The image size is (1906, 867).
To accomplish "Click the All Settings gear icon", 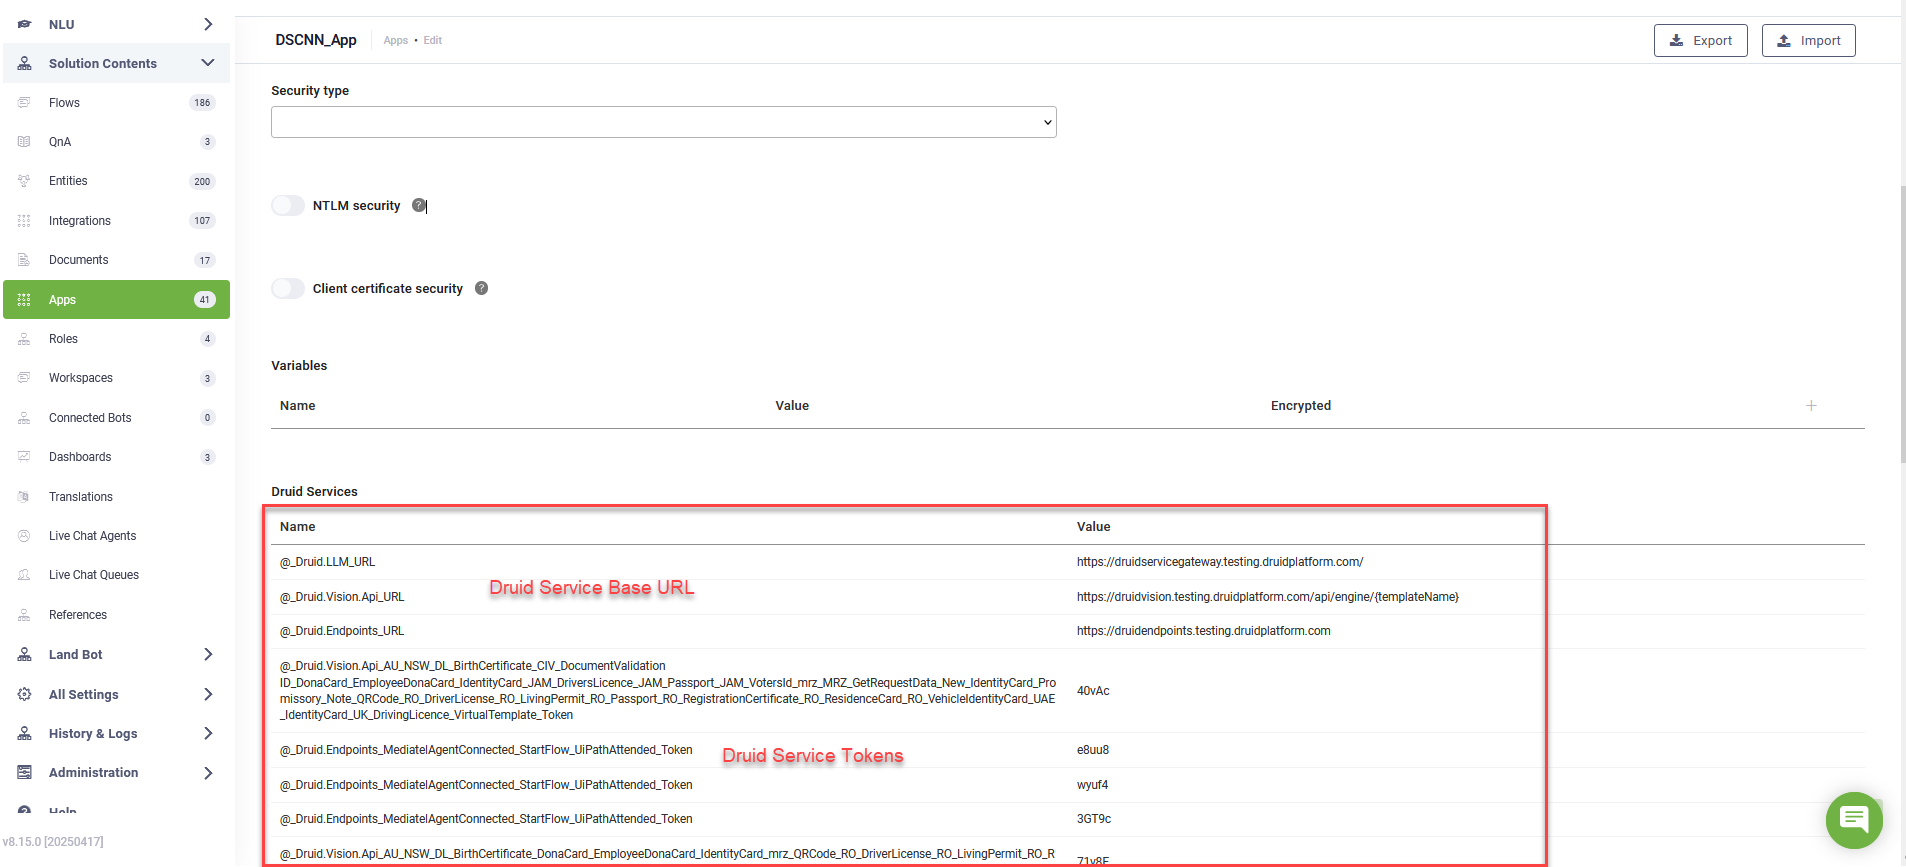I will click(x=24, y=694).
